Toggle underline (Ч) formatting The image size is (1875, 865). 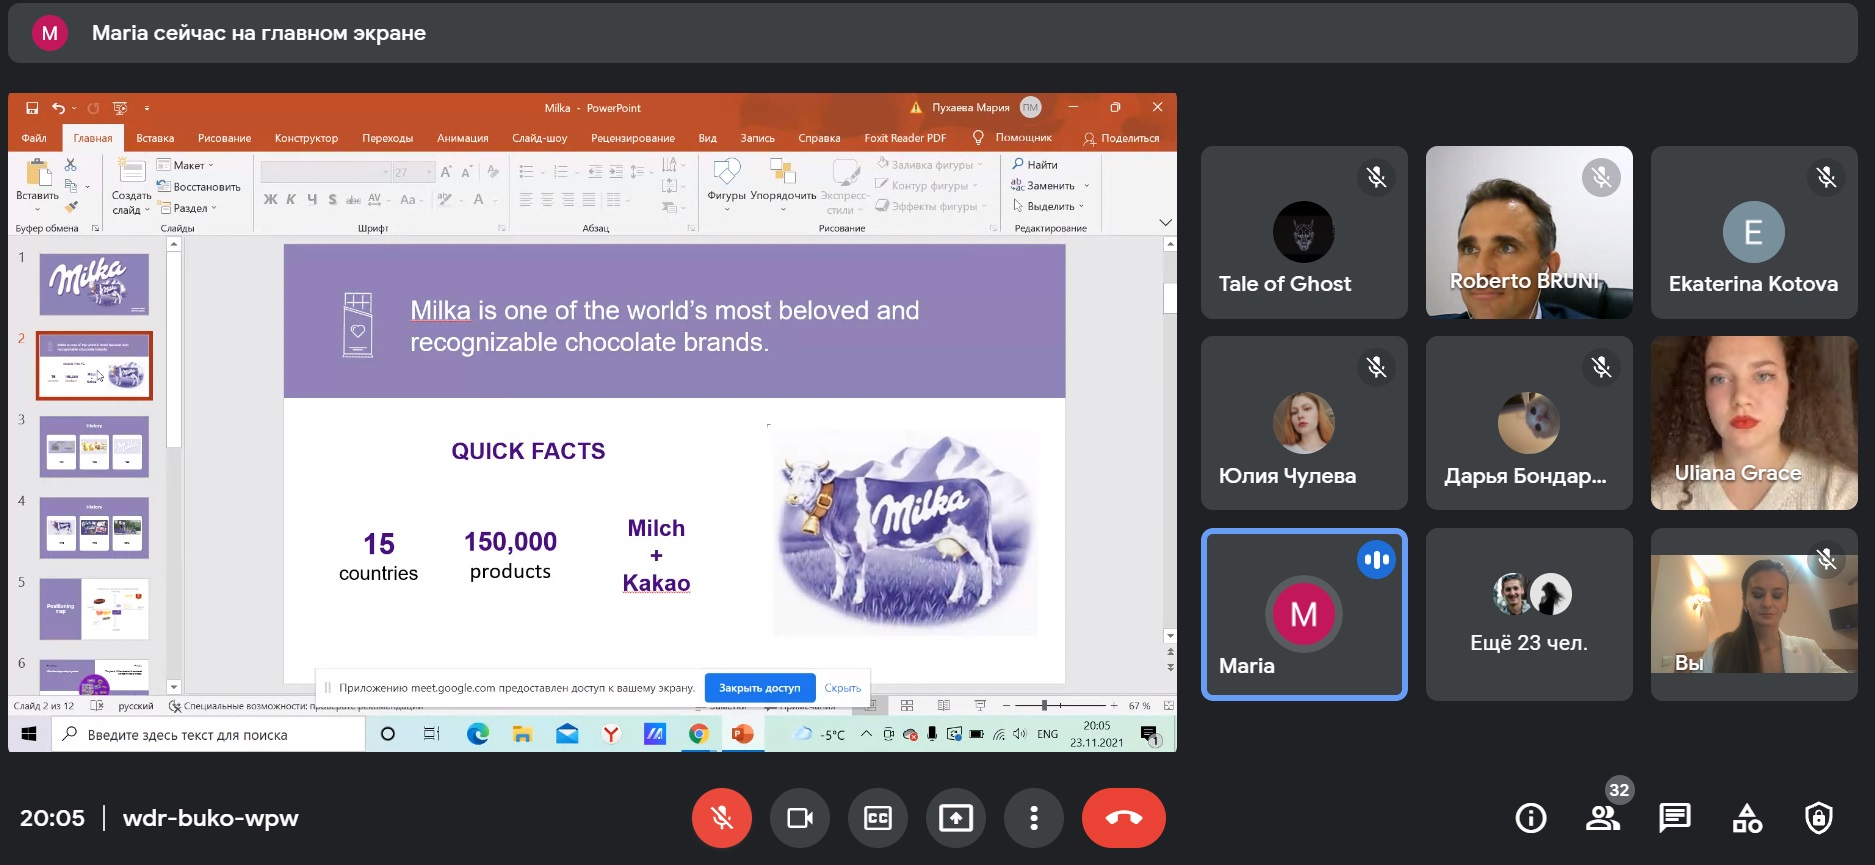coord(312,200)
